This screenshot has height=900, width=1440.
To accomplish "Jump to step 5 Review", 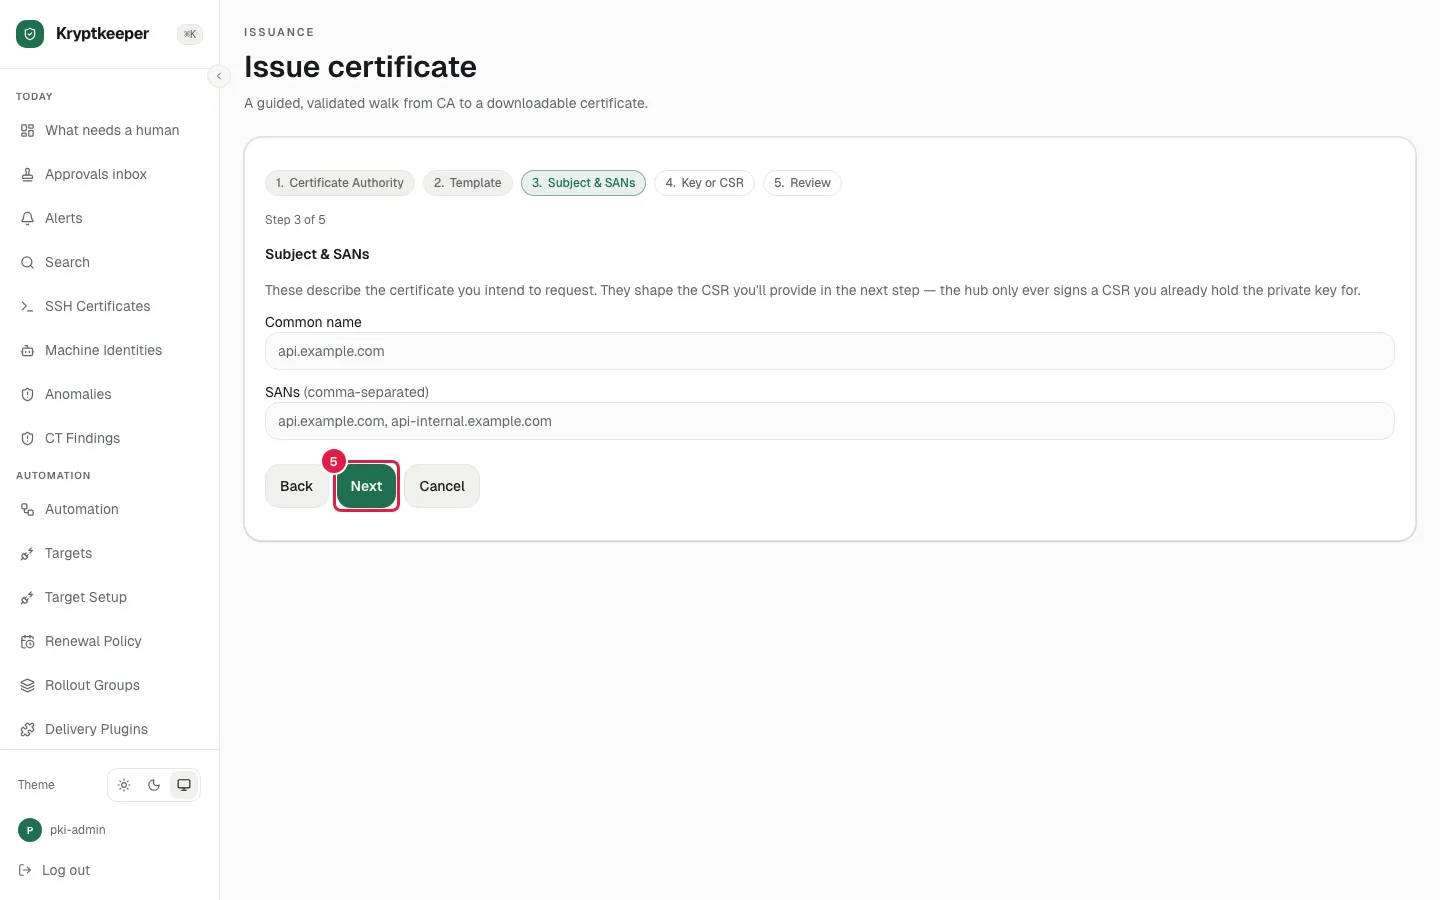I will pos(803,183).
